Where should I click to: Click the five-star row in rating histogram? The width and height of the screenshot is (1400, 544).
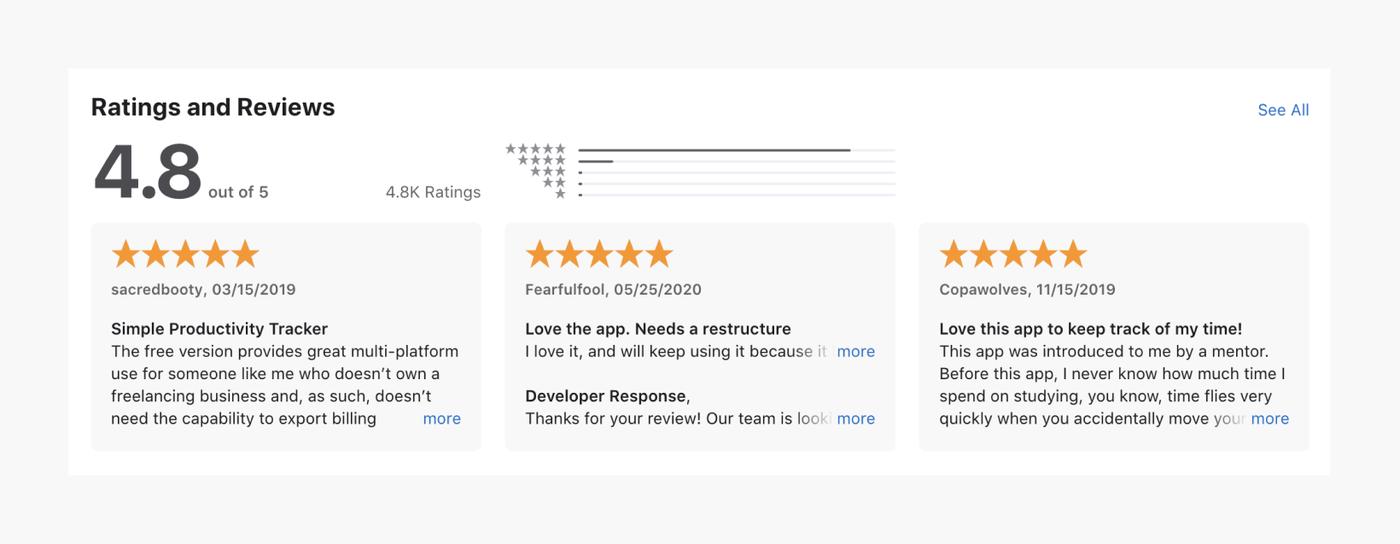536,149
